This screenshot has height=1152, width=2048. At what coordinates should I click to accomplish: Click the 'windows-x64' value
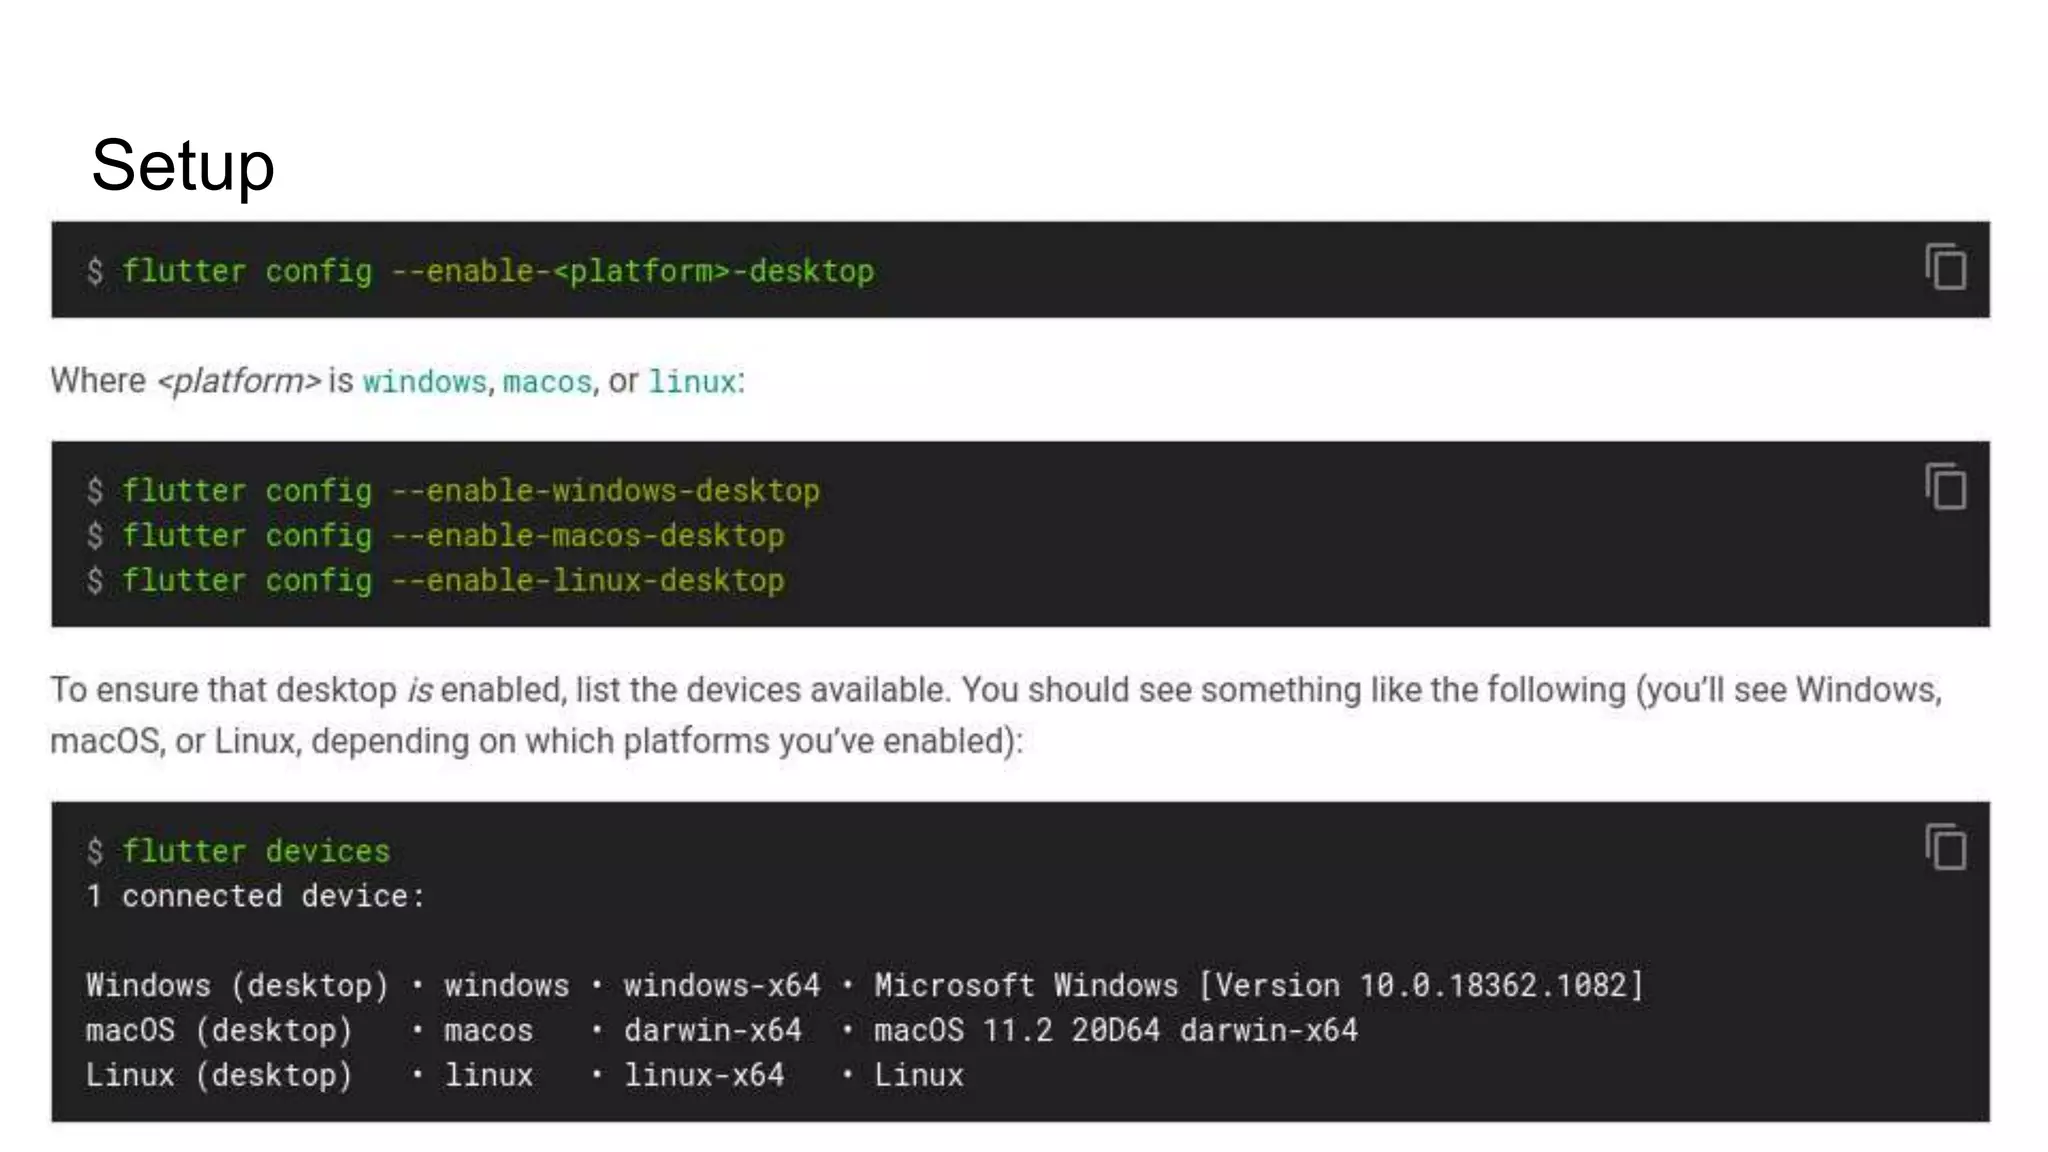(x=722, y=986)
